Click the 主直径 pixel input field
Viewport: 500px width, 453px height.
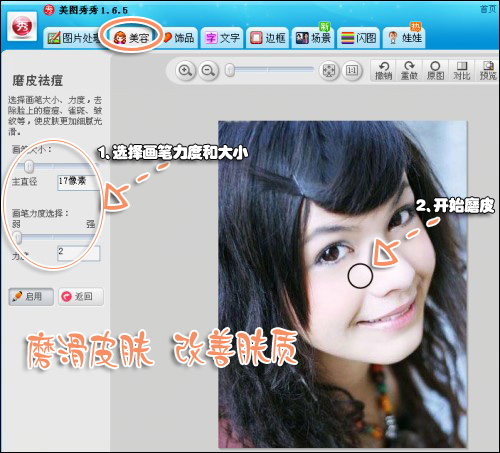coord(79,182)
